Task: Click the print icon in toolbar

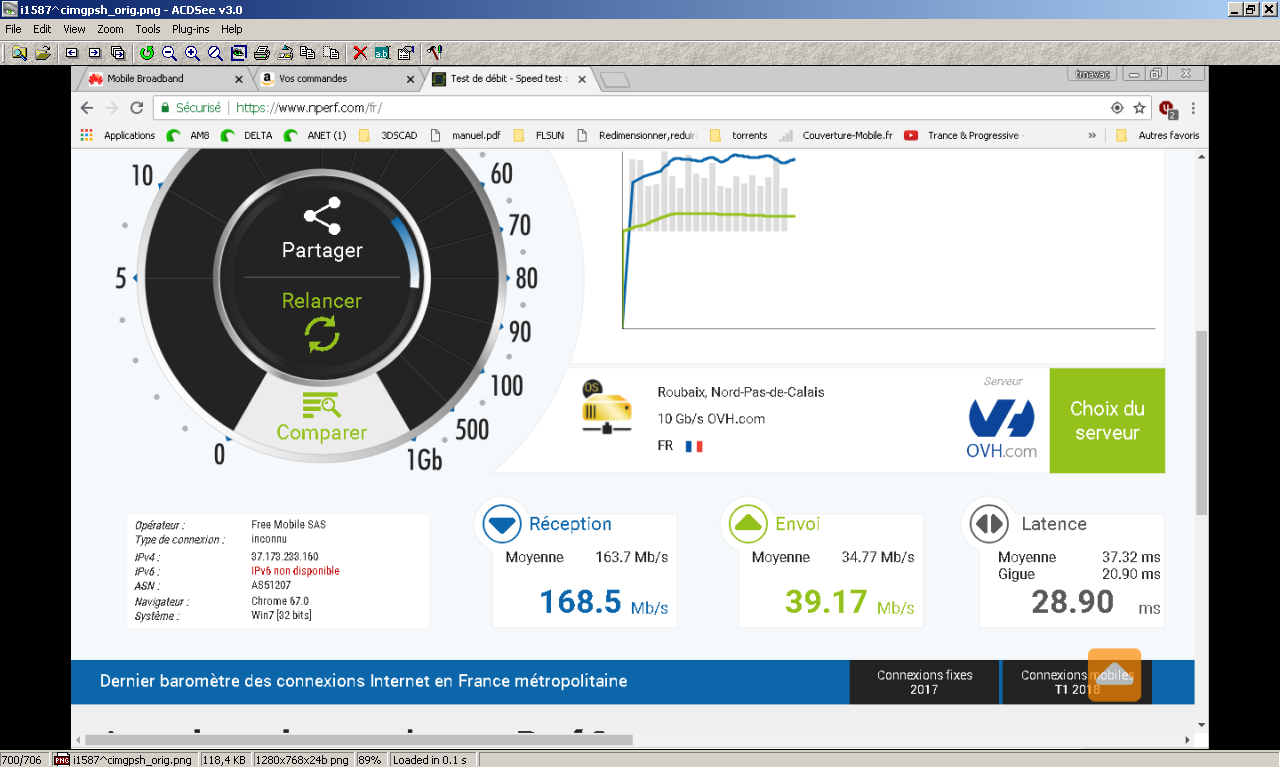Action: pyautogui.click(x=262, y=53)
